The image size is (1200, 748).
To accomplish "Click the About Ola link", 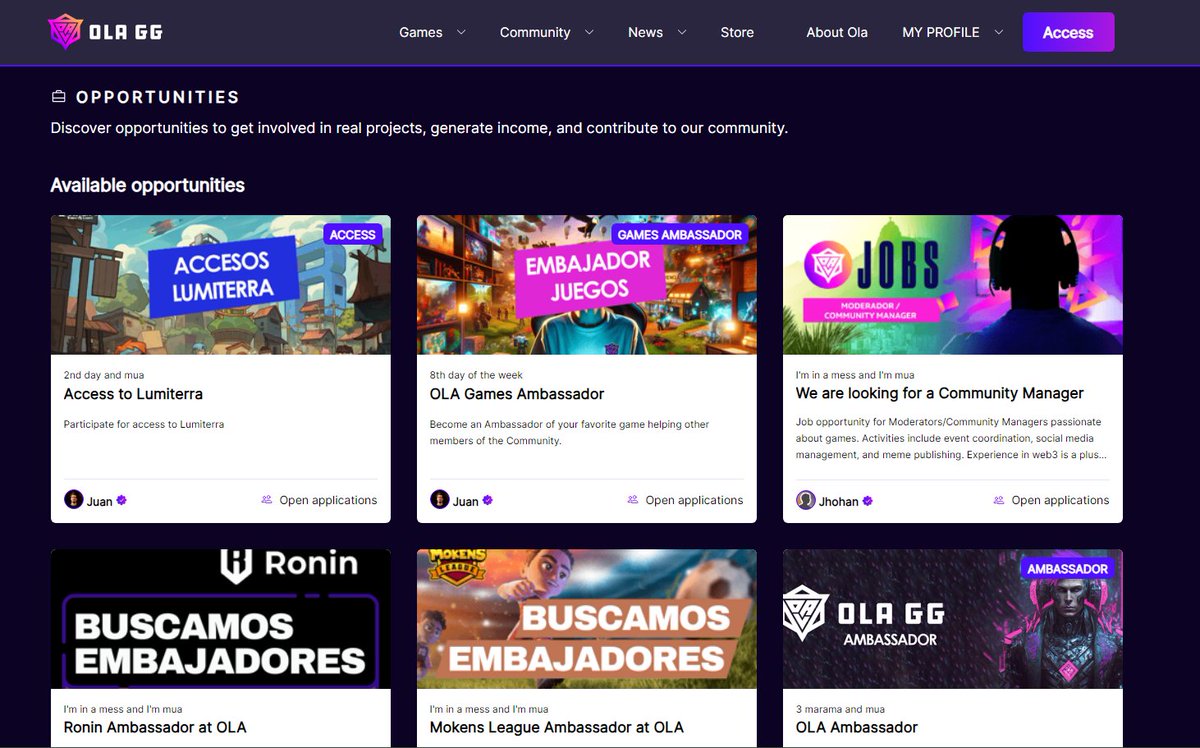I will tap(837, 32).
